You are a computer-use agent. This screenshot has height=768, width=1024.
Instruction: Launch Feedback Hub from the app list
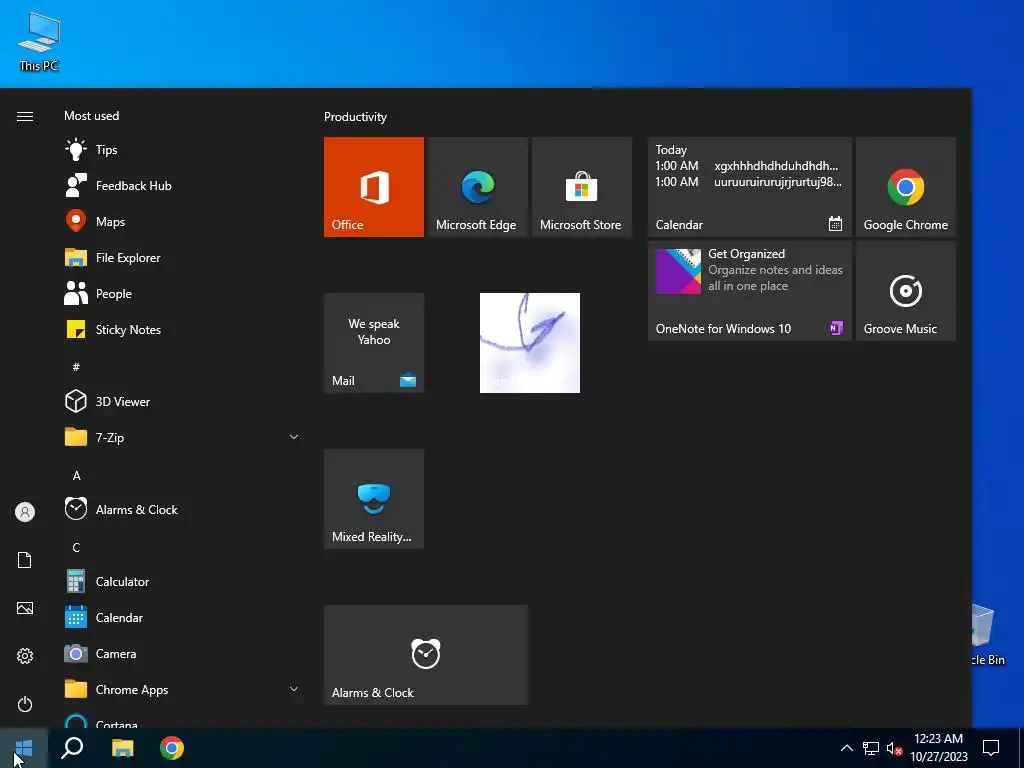[182, 185]
